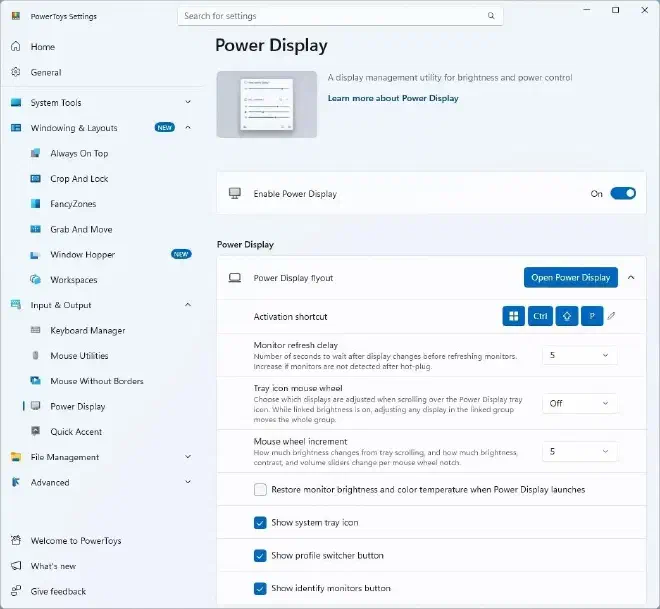660x609 pixels.
Task: Expand the File Management chevron
Action: click(x=188, y=456)
